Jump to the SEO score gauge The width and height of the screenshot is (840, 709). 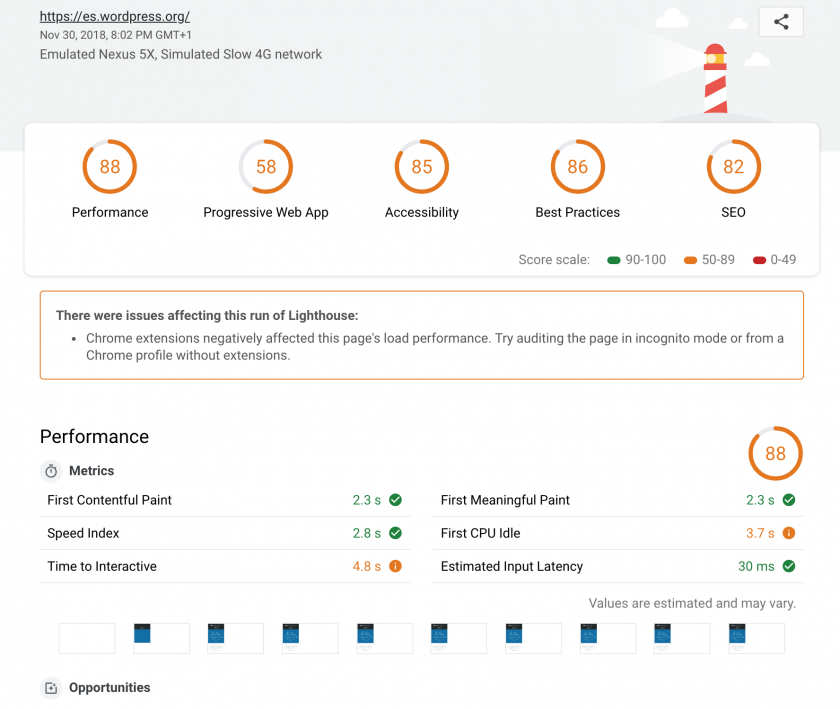tap(734, 167)
